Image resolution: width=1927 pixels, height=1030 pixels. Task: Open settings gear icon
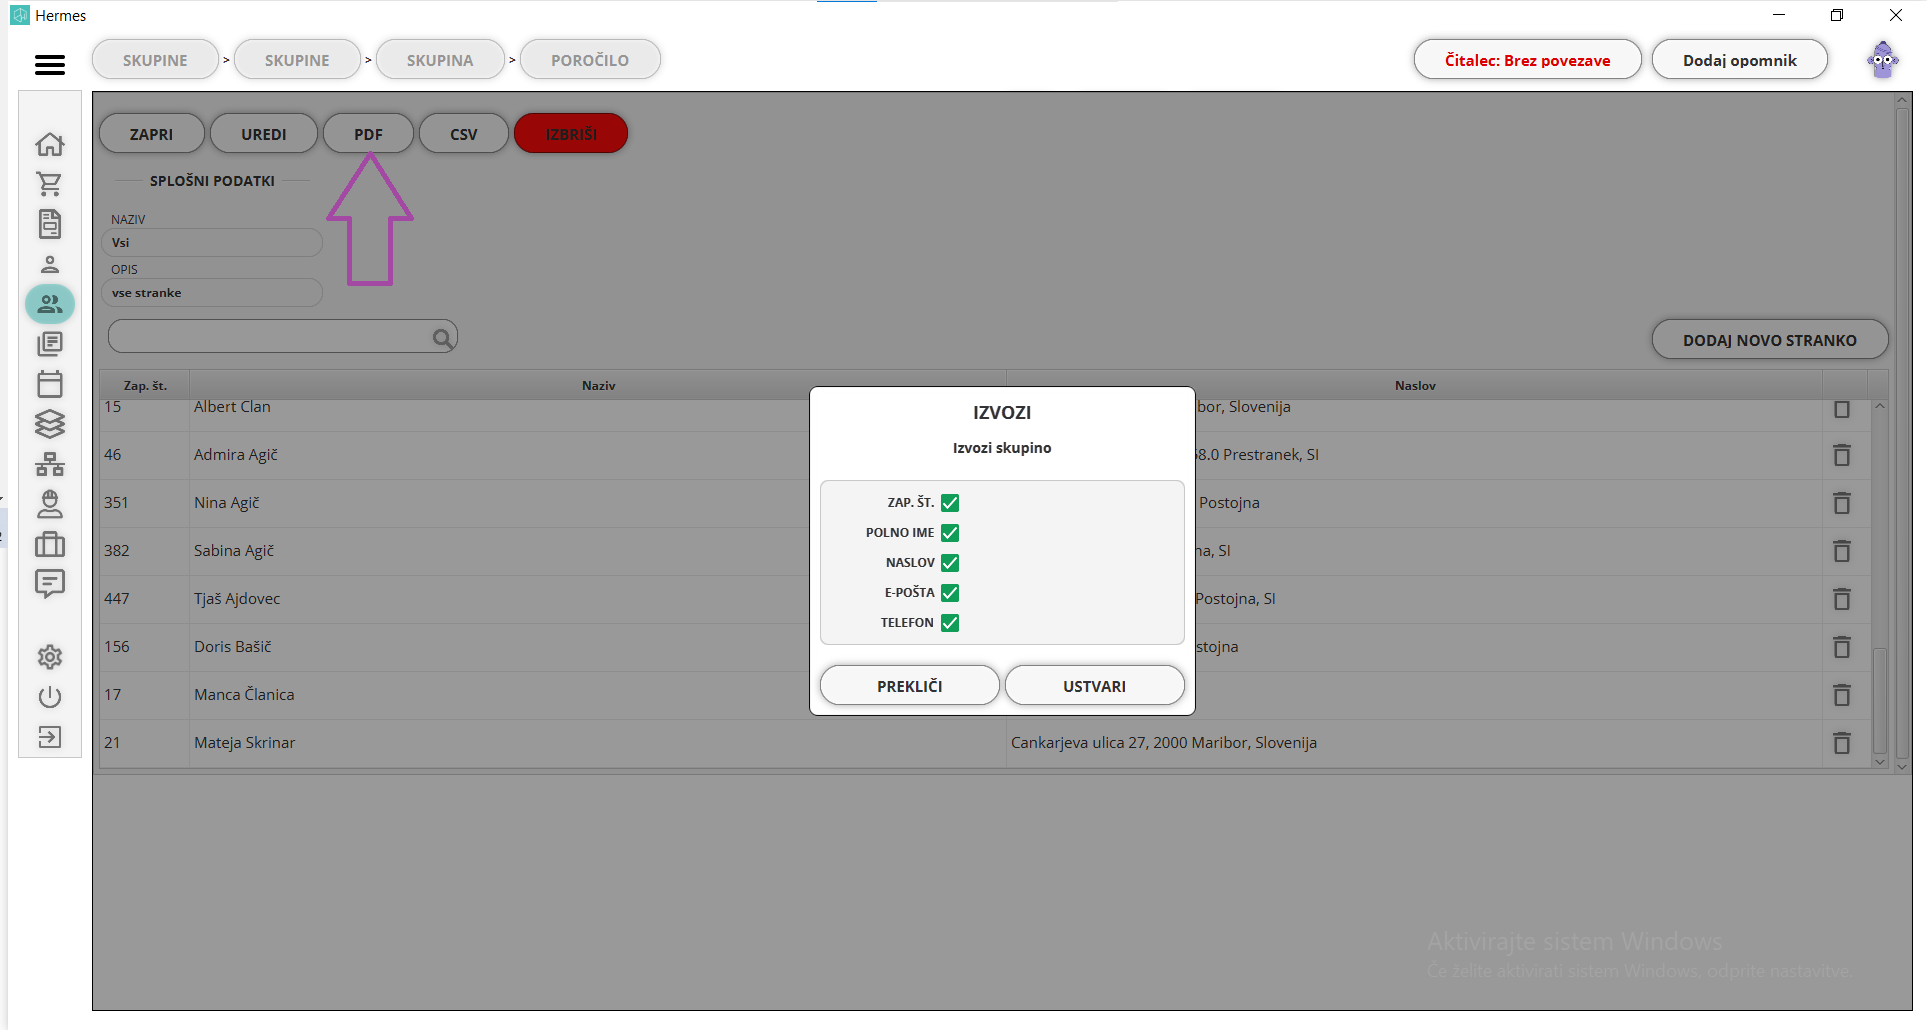[x=50, y=657]
